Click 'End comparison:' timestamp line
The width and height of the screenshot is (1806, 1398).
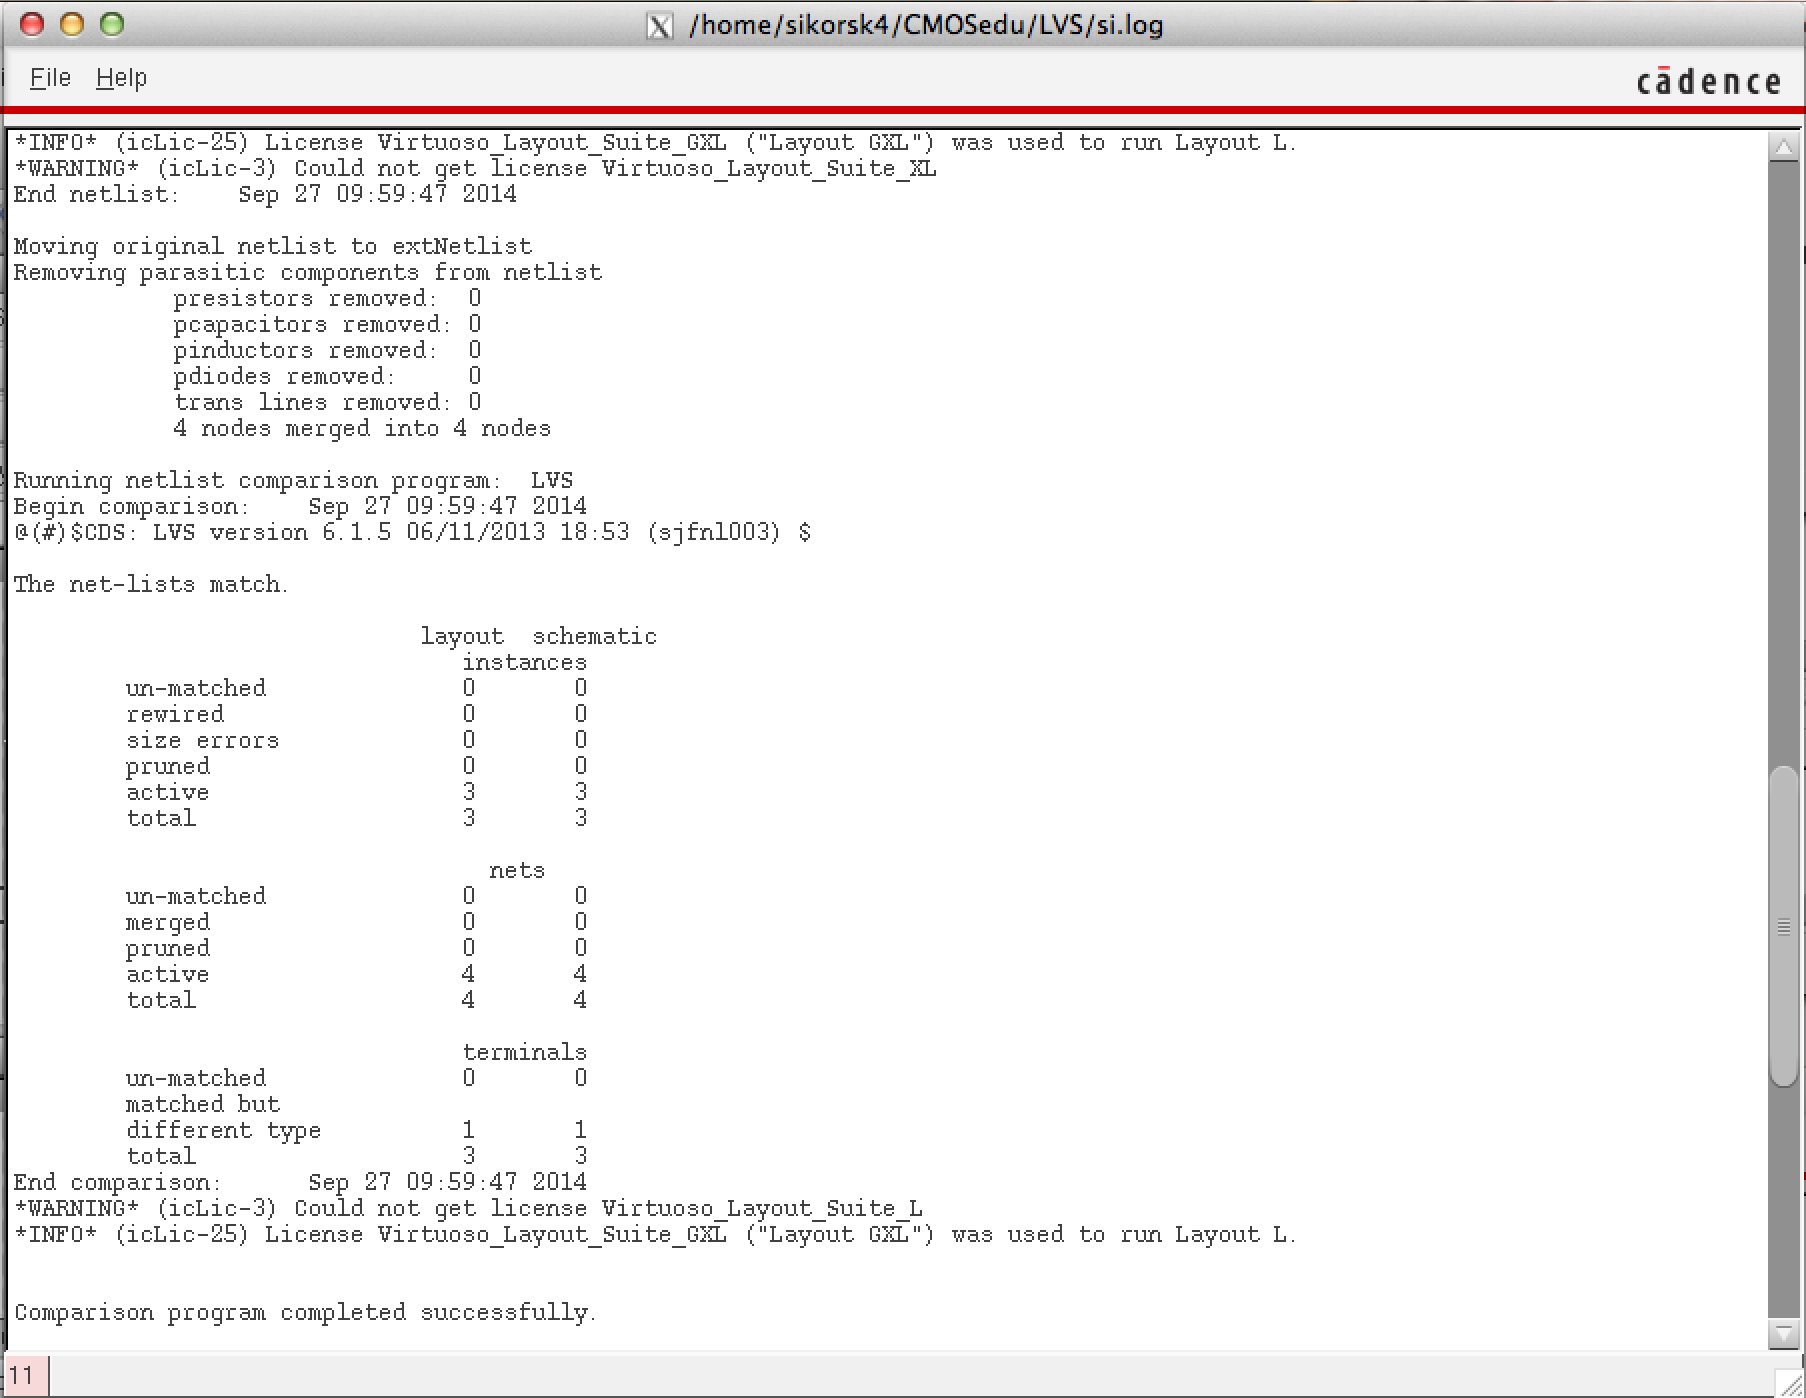point(300,1182)
